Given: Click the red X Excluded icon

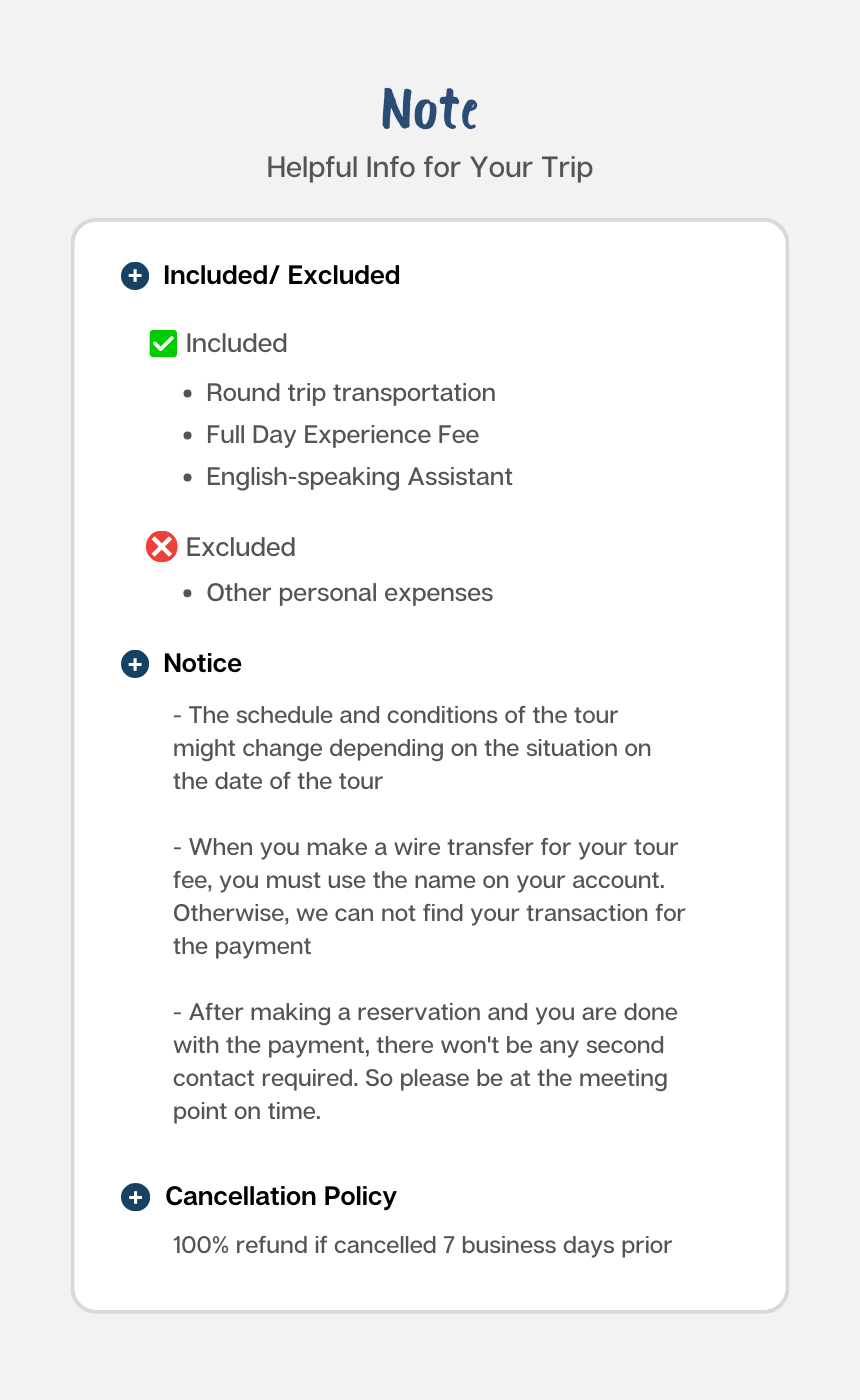Looking at the screenshot, I should tap(161, 547).
